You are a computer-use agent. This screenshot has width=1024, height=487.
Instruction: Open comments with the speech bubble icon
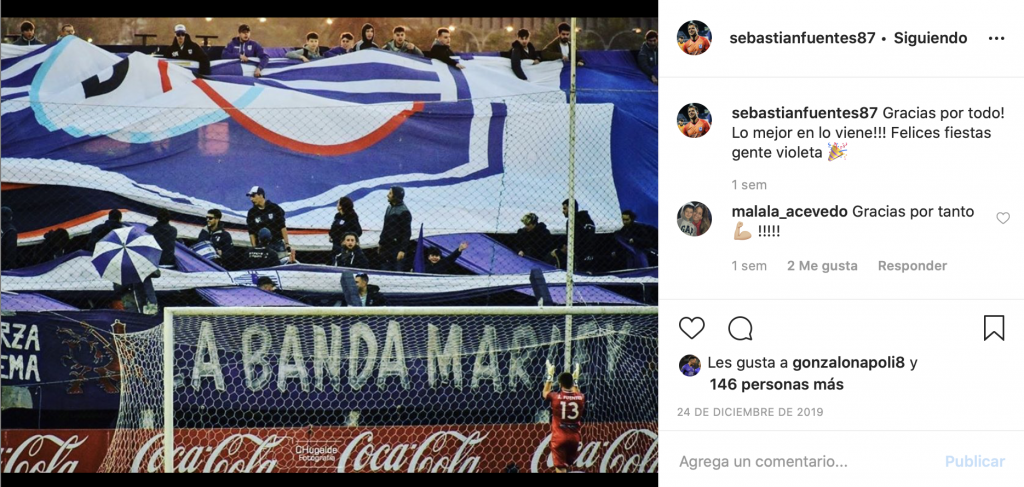click(740, 328)
